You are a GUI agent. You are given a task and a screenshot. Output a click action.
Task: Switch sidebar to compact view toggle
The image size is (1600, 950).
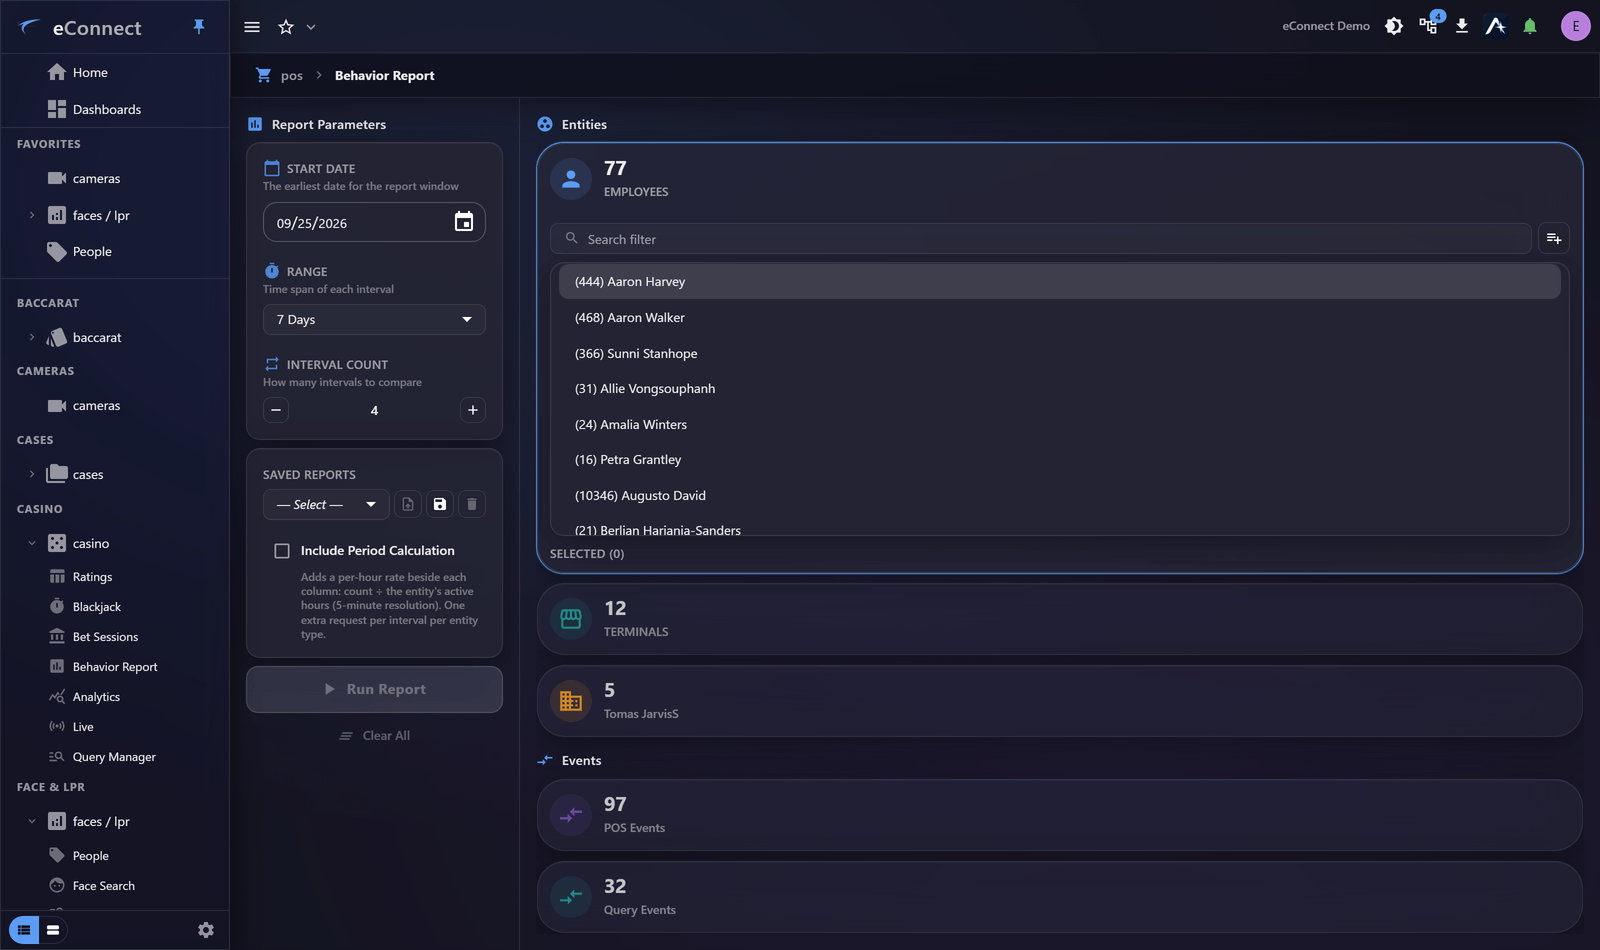[53, 930]
